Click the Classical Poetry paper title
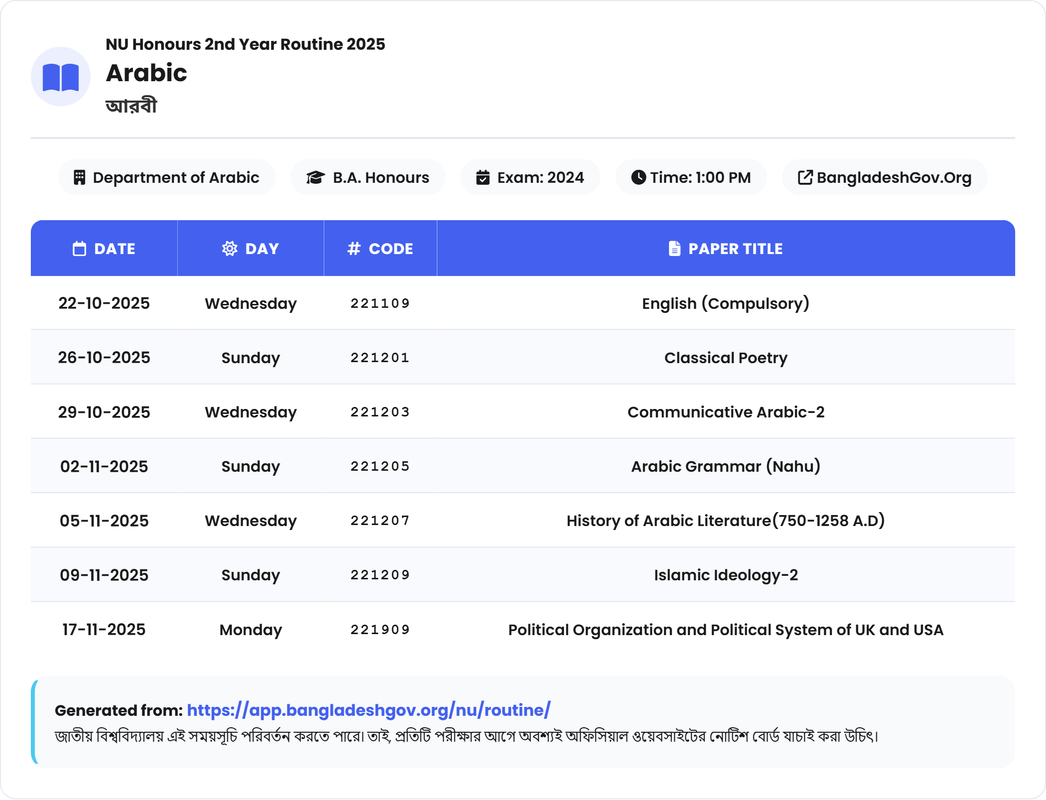1046x800 pixels. click(725, 358)
